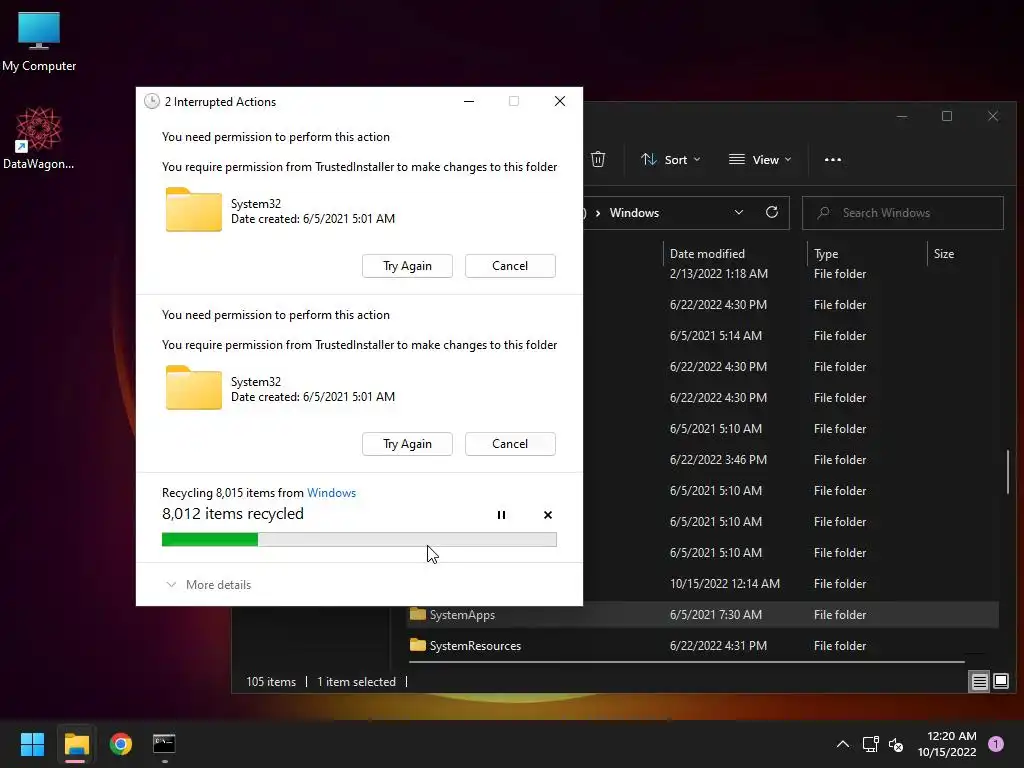Open the Command Prompt taskbar icon
This screenshot has height=768, width=1024.
pos(164,744)
